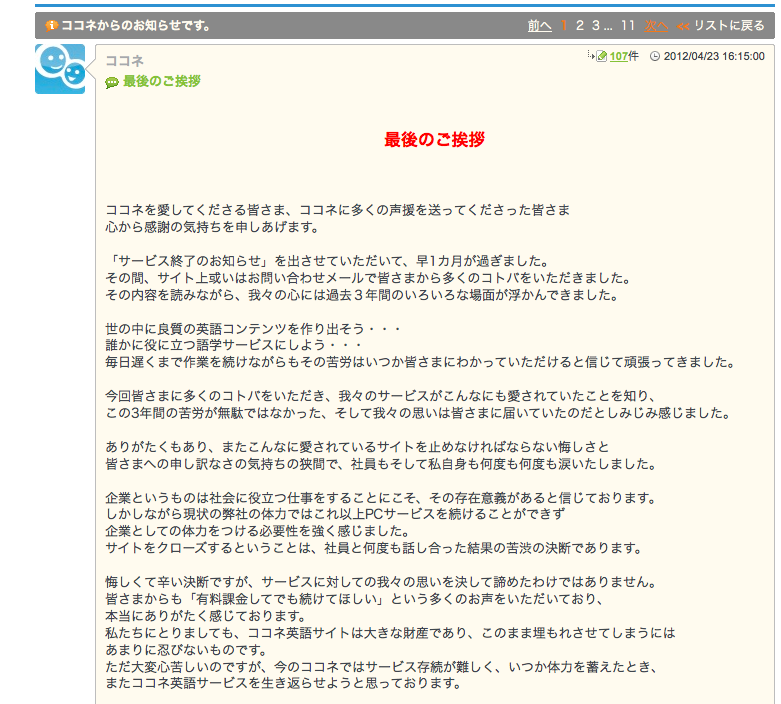
Task: Go to next page with 次へ
Action: pos(656,25)
